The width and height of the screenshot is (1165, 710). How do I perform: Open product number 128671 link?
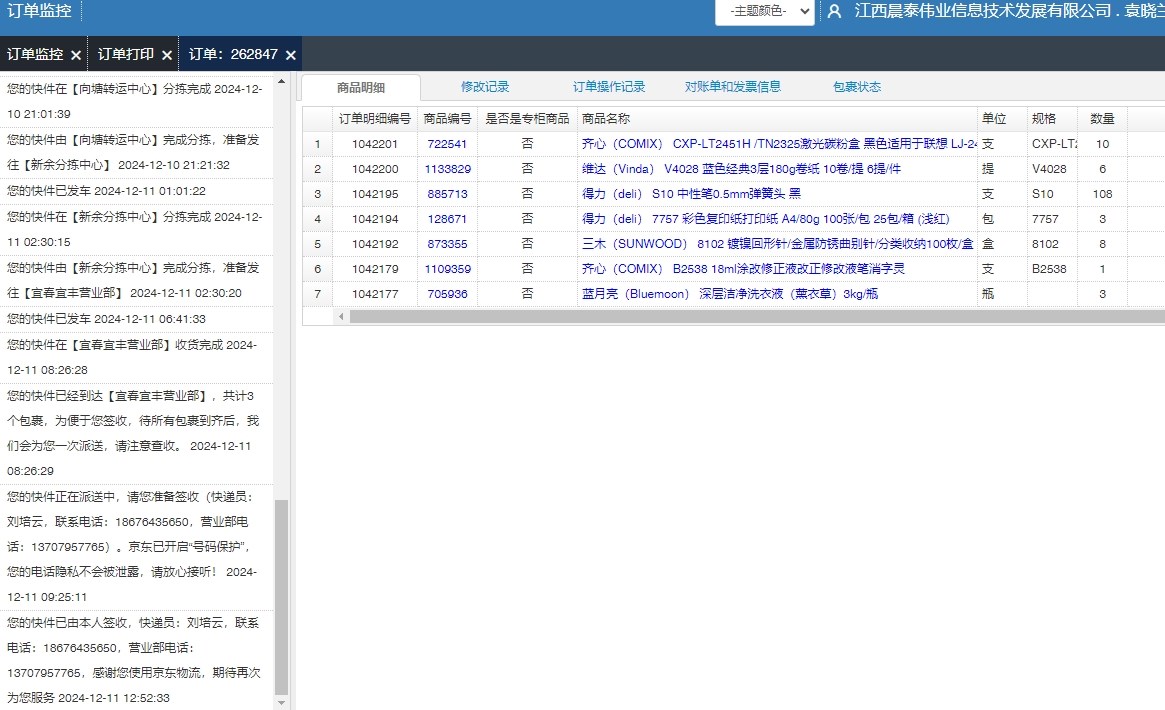(x=447, y=219)
